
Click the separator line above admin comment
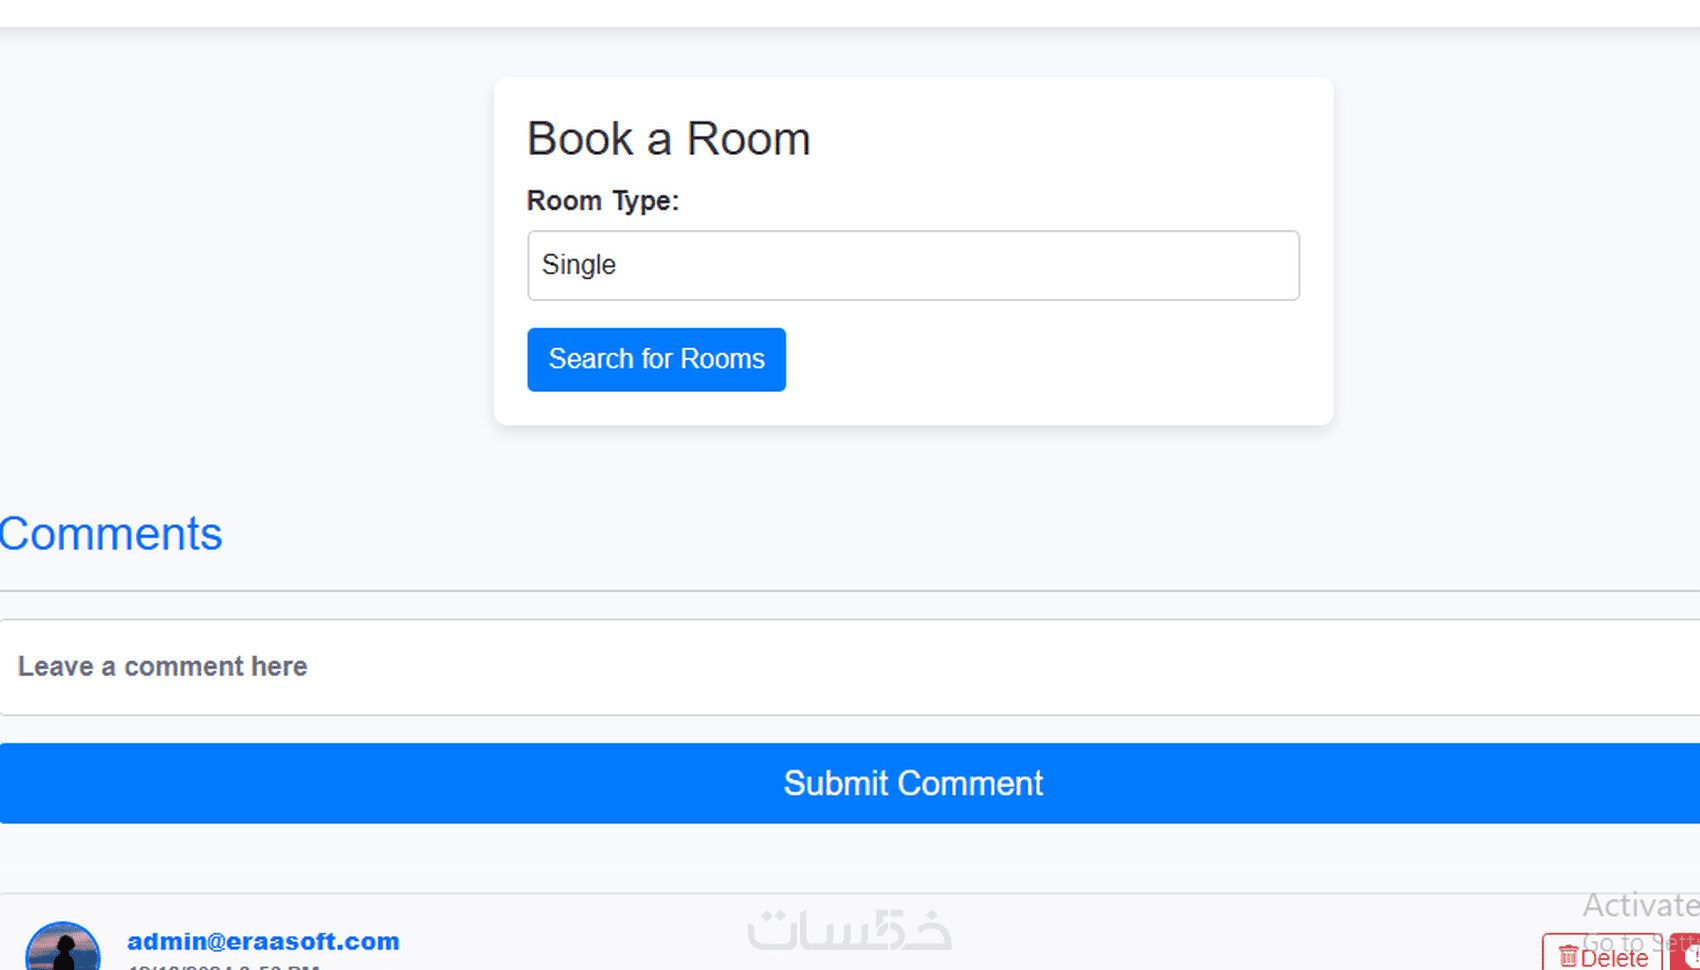(850, 893)
